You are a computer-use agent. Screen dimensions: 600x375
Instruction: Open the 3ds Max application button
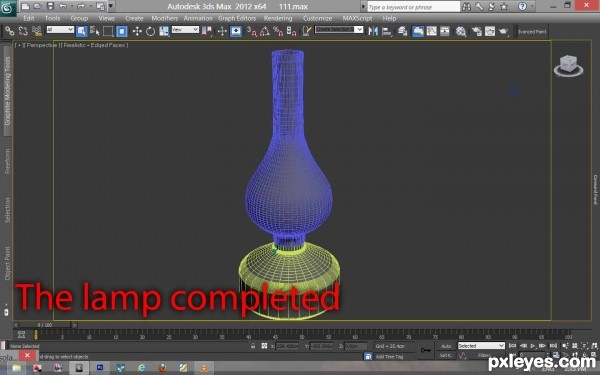pos(8,8)
